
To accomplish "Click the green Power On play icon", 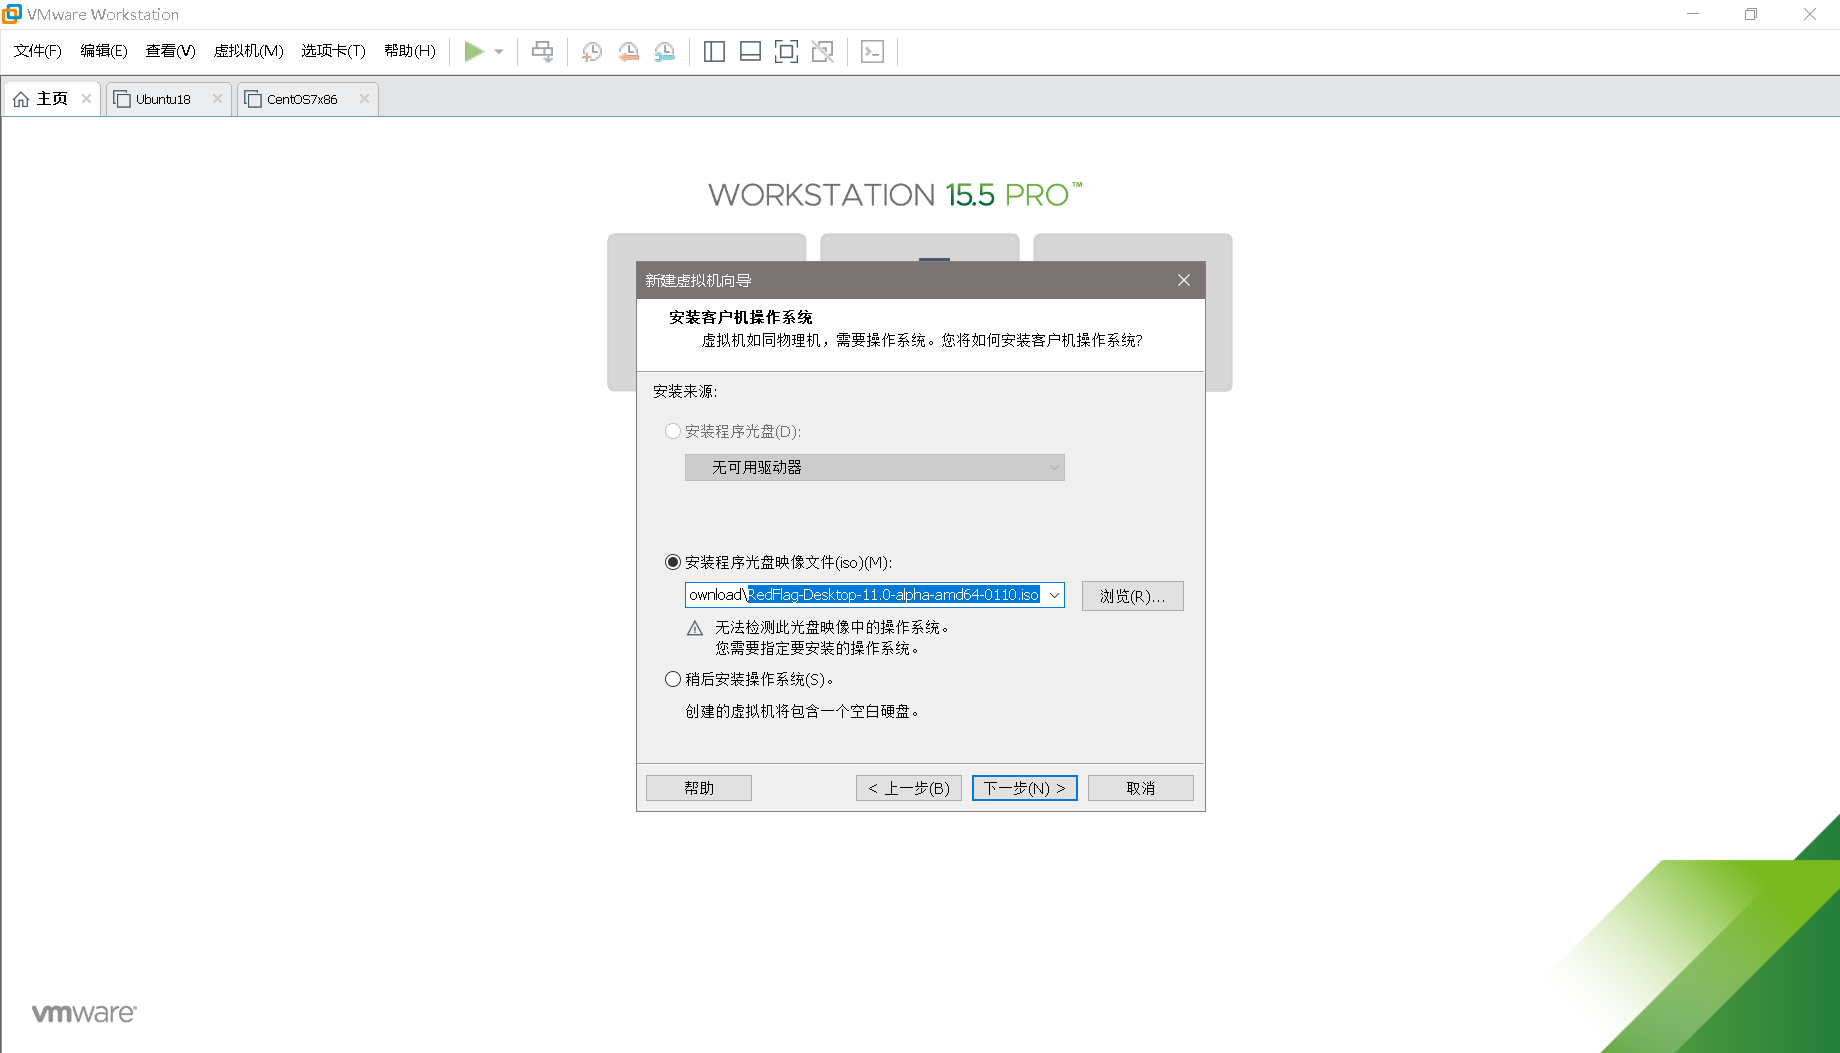I will [474, 51].
